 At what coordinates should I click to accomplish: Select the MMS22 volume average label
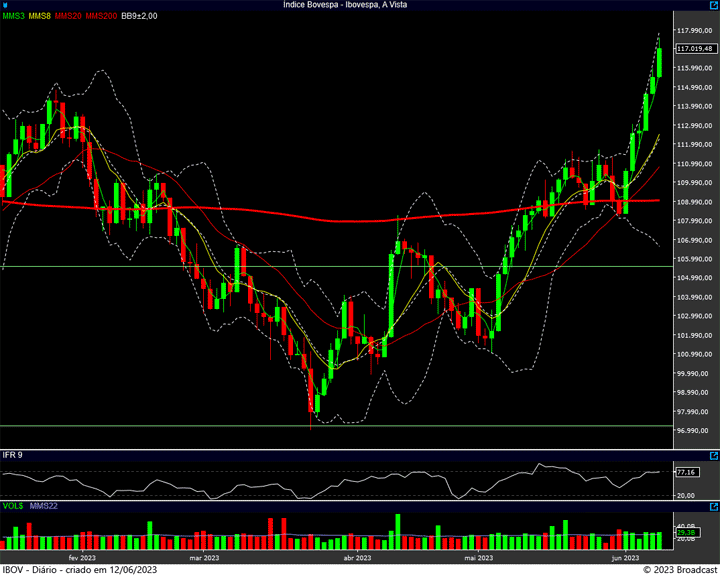click(42, 506)
